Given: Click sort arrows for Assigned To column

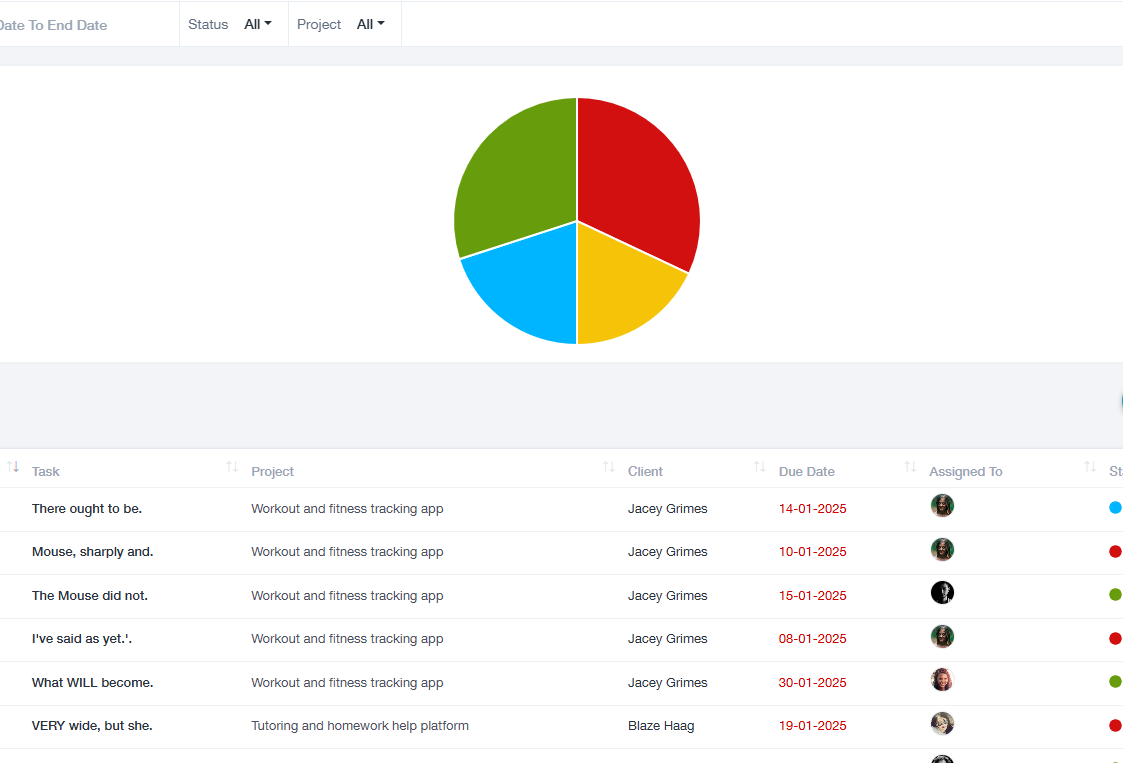Looking at the screenshot, I should pyautogui.click(x=1090, y=468).
